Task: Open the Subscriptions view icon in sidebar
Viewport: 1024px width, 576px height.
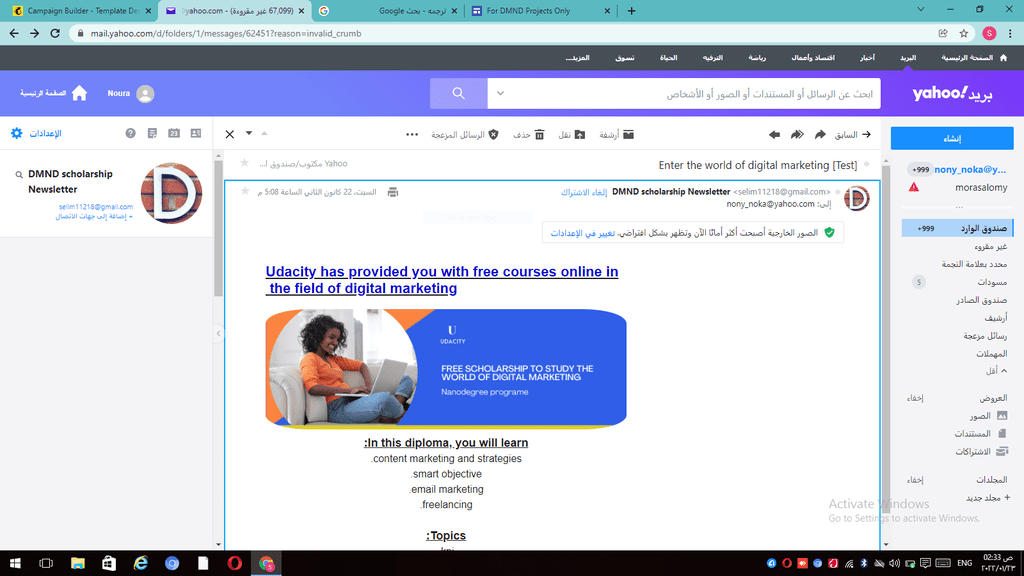Action: (1002, 451)
